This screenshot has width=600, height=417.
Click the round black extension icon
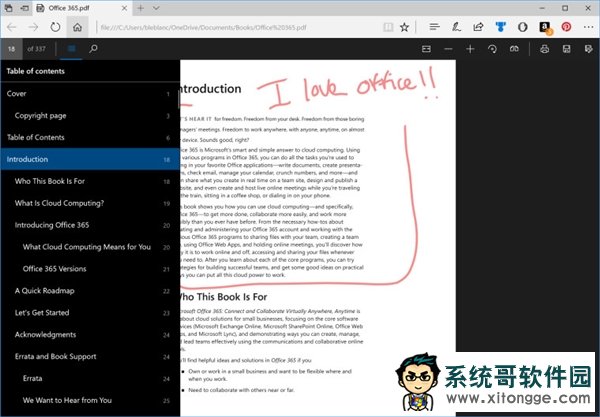point(522,27)
